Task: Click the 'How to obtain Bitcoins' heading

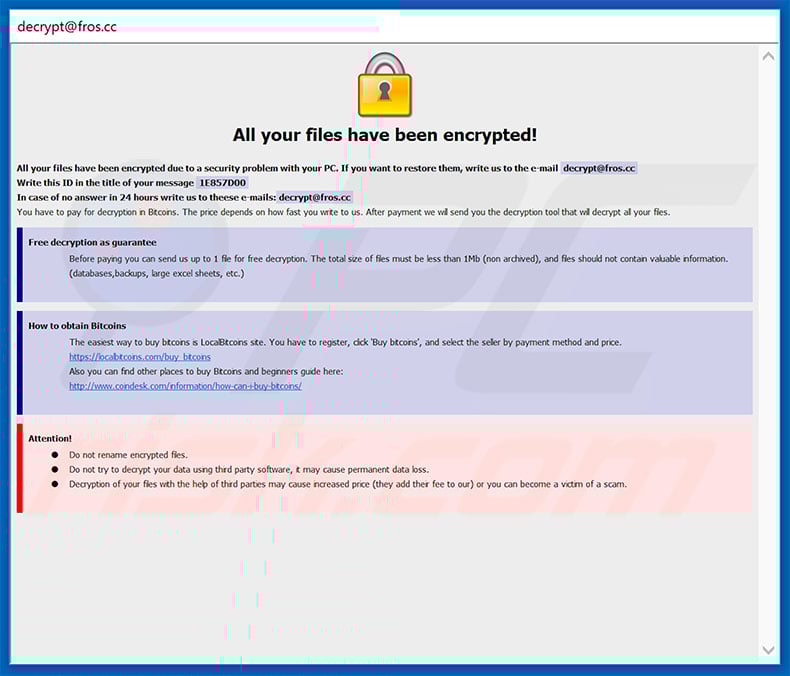Action: (x=77, y=326)
